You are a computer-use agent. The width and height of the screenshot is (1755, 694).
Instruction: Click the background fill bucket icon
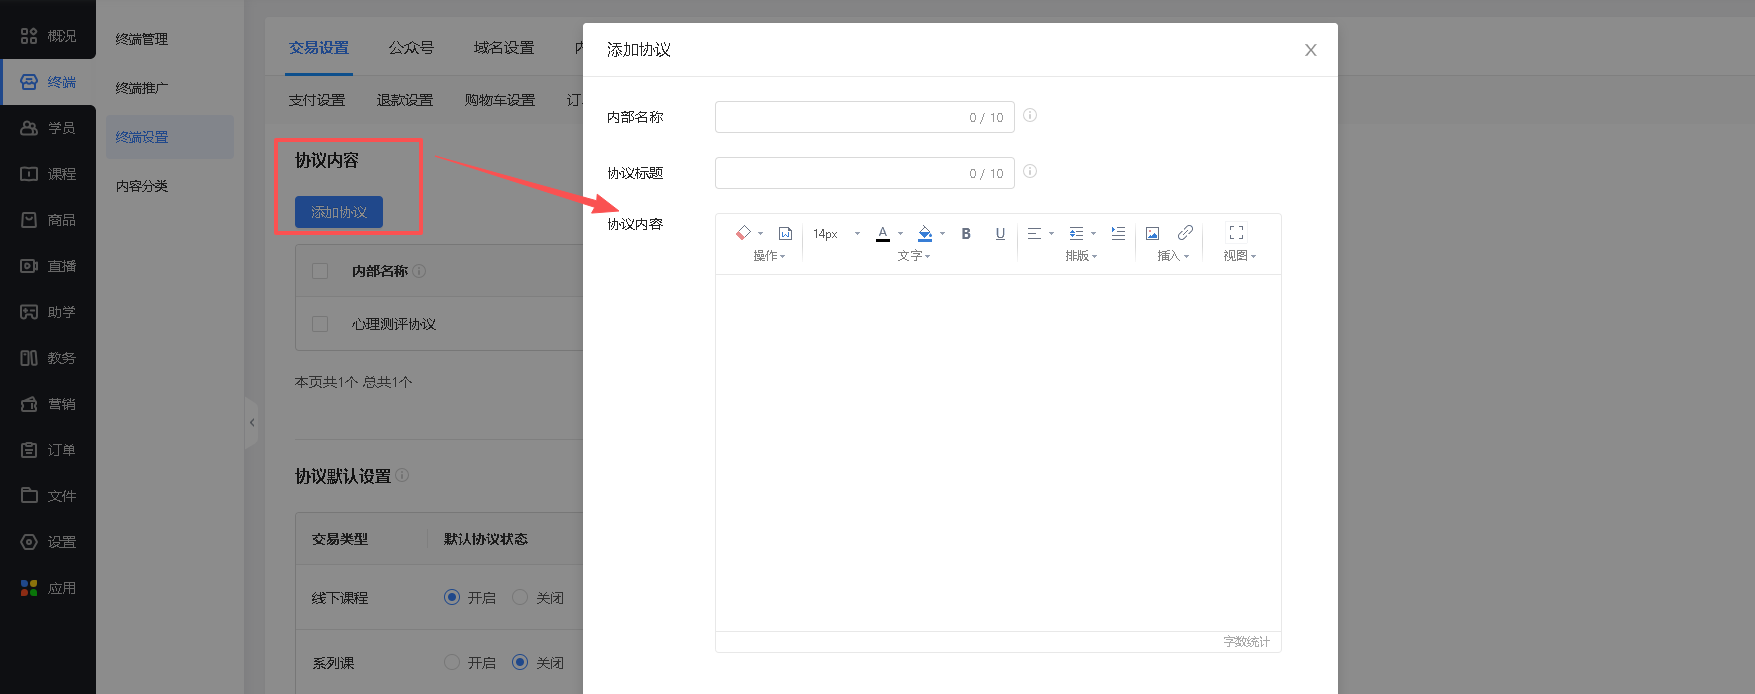pos(925,233)
